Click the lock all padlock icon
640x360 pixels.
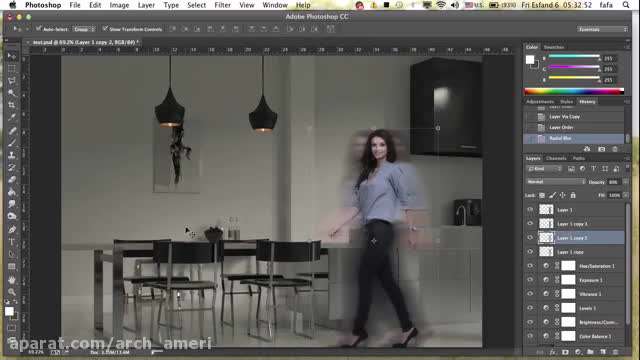pyautogui.click(x=573, y=195)
